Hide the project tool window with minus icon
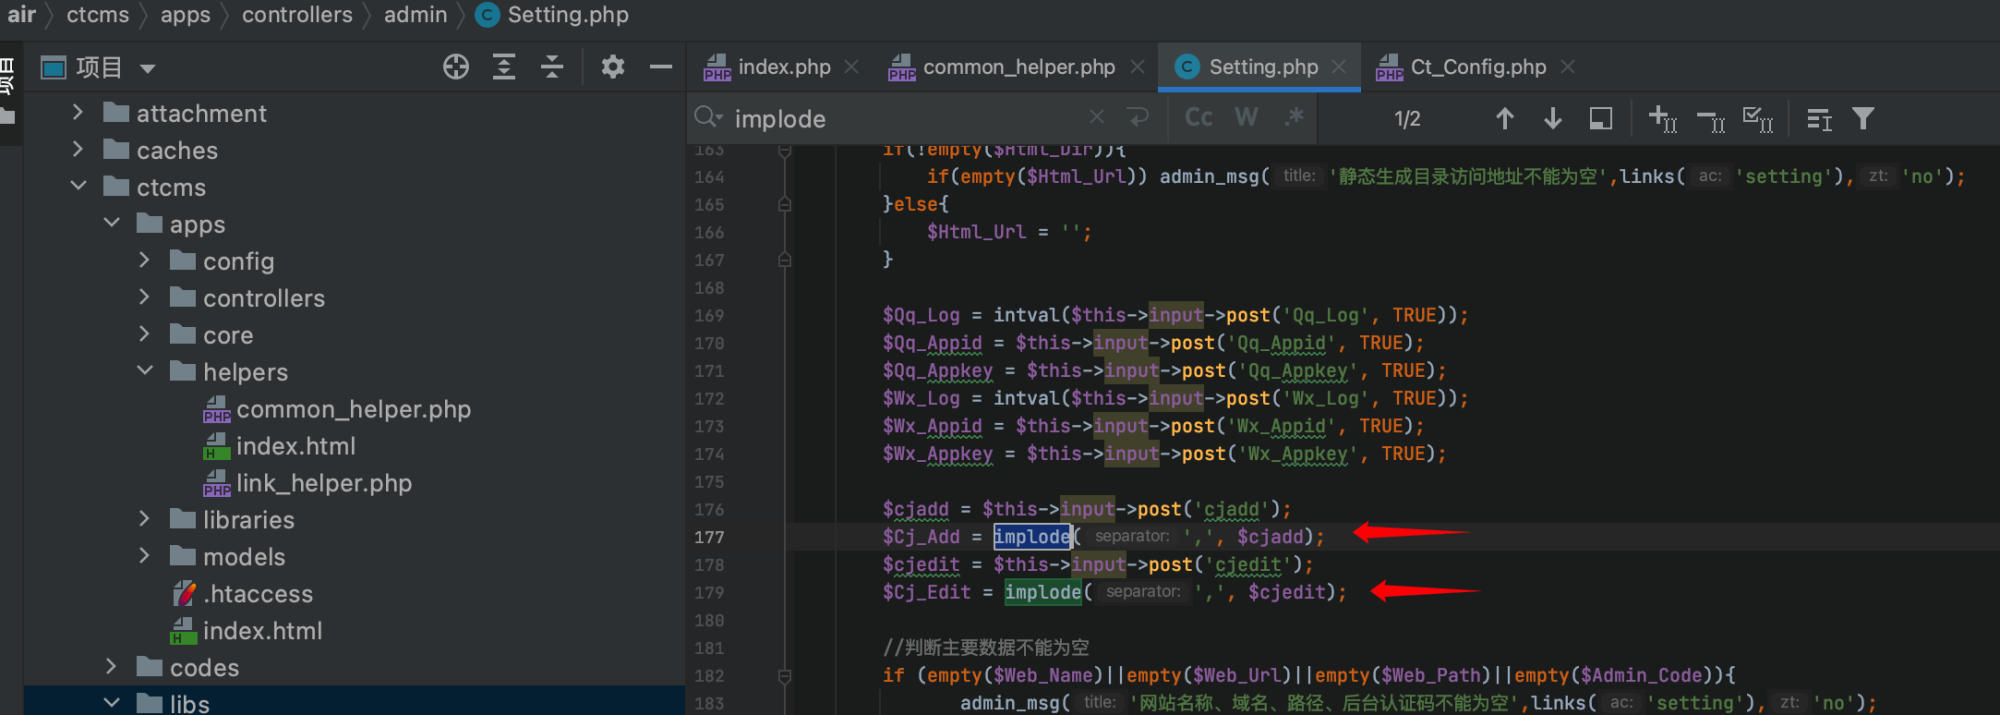2000x715 pixels. pos(661,67)
